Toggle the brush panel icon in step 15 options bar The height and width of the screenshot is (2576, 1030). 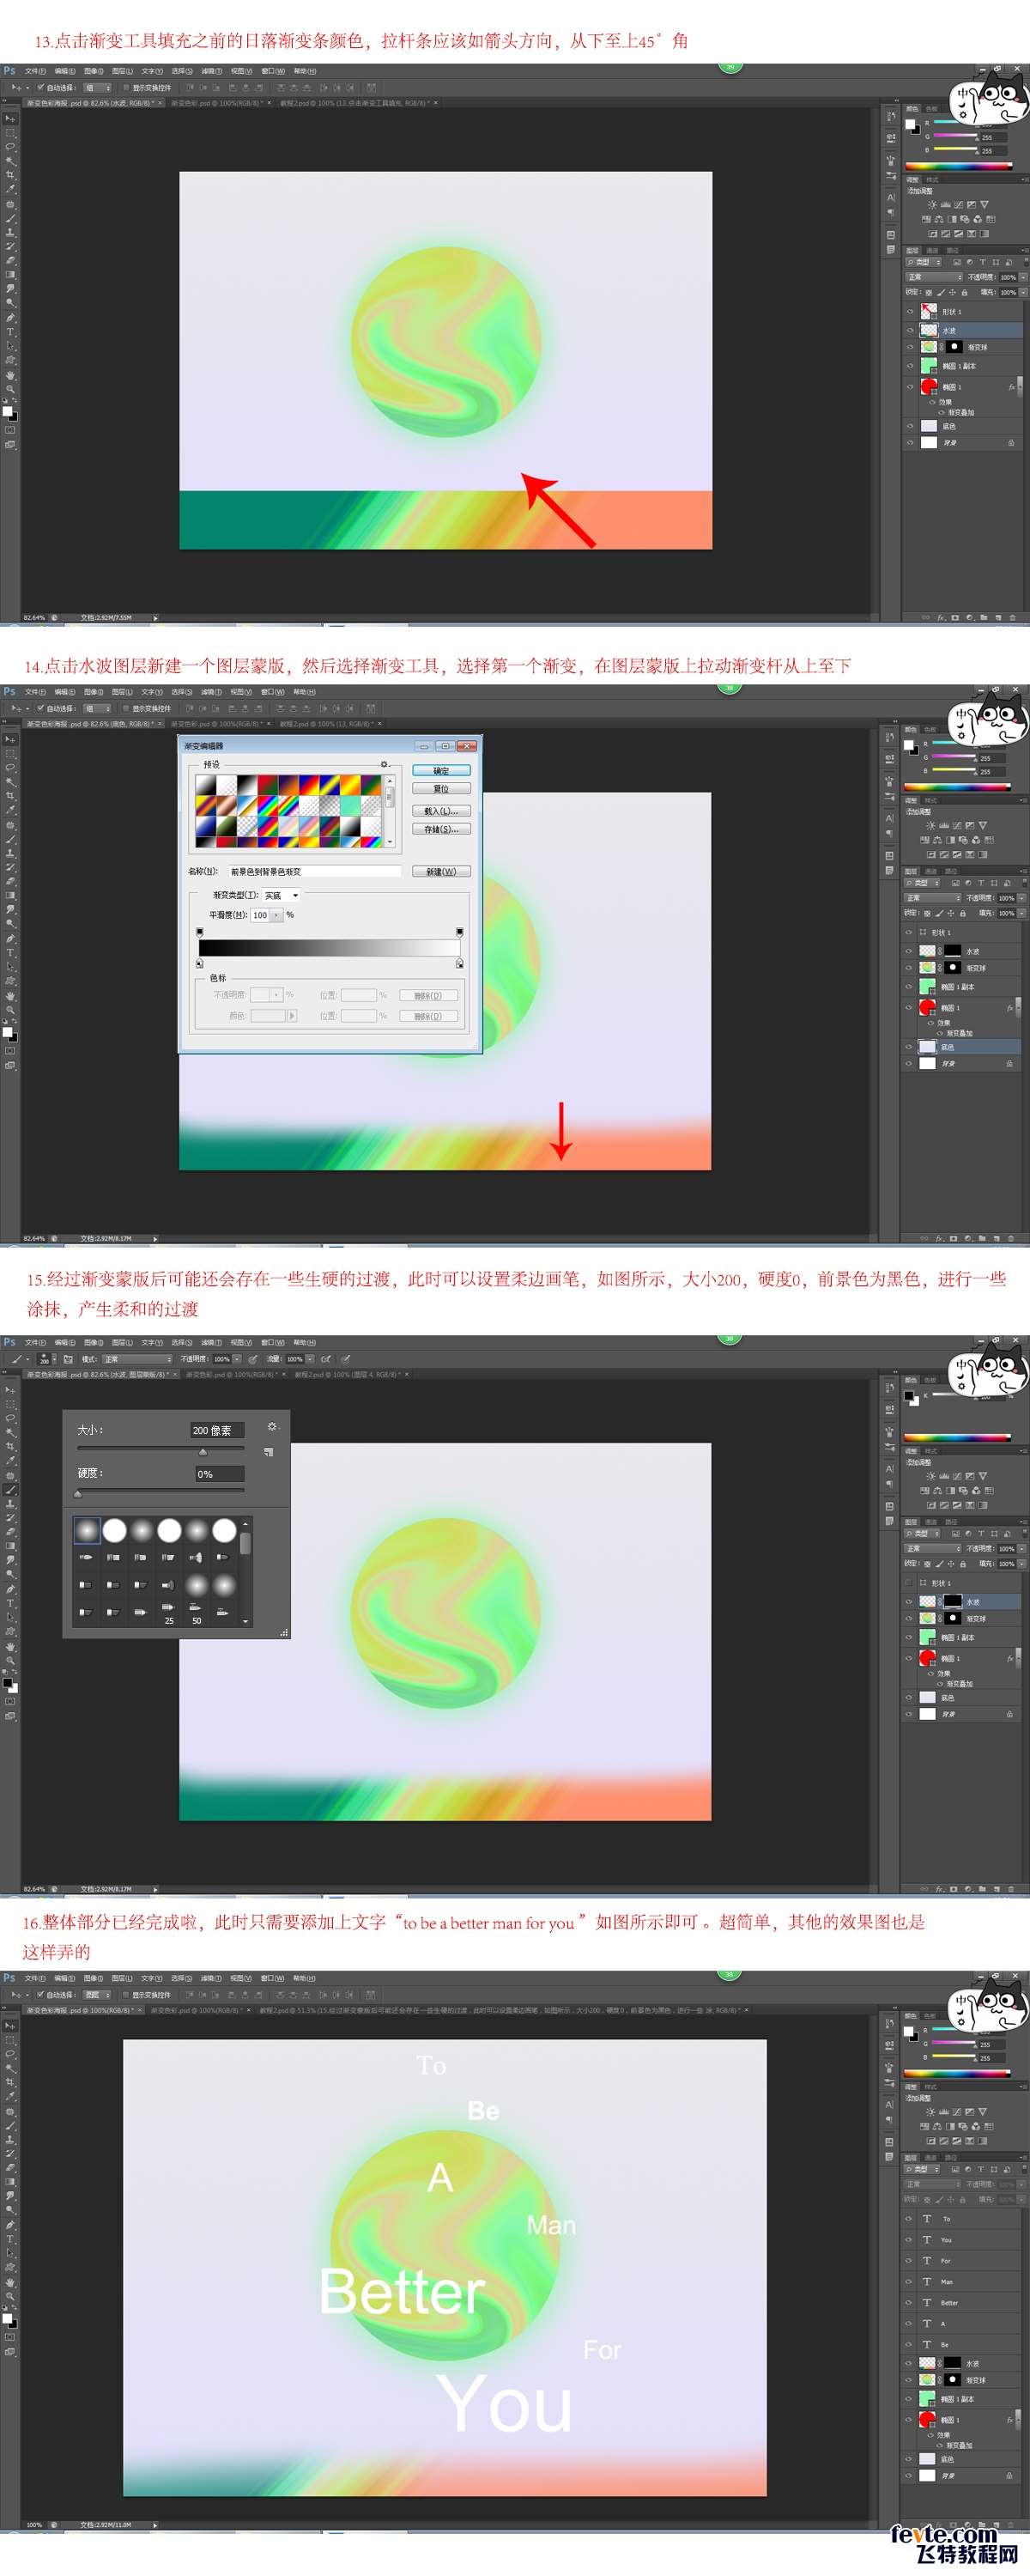tap(68, 1359)
